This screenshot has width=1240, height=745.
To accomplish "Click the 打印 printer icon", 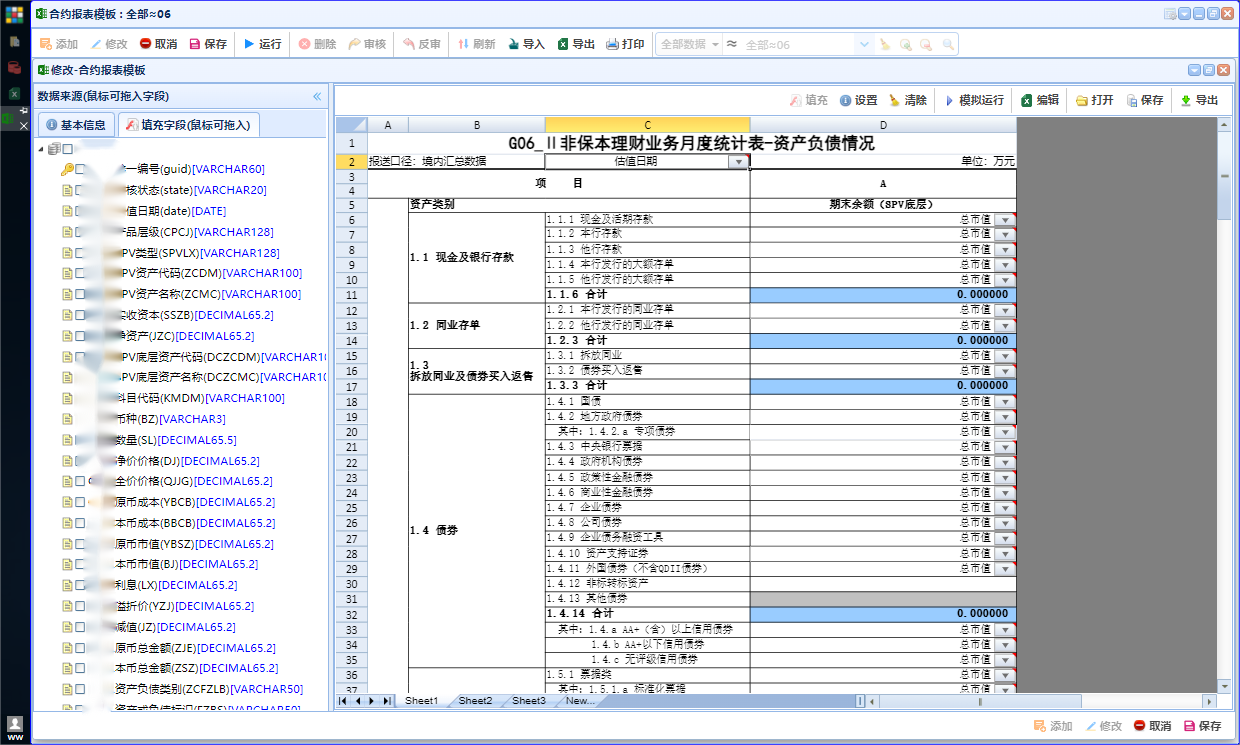I will [x=612, y=44].
